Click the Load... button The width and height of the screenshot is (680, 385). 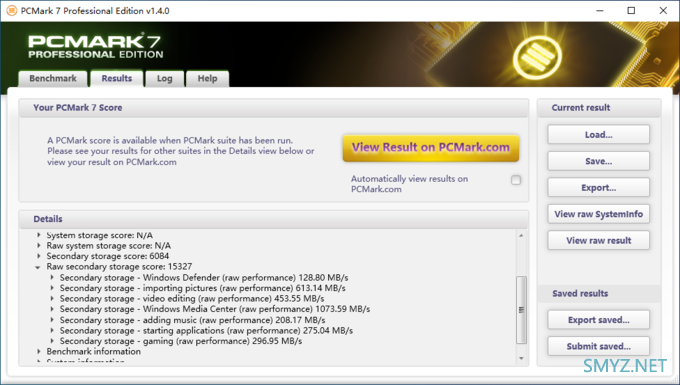click(598, 135)
